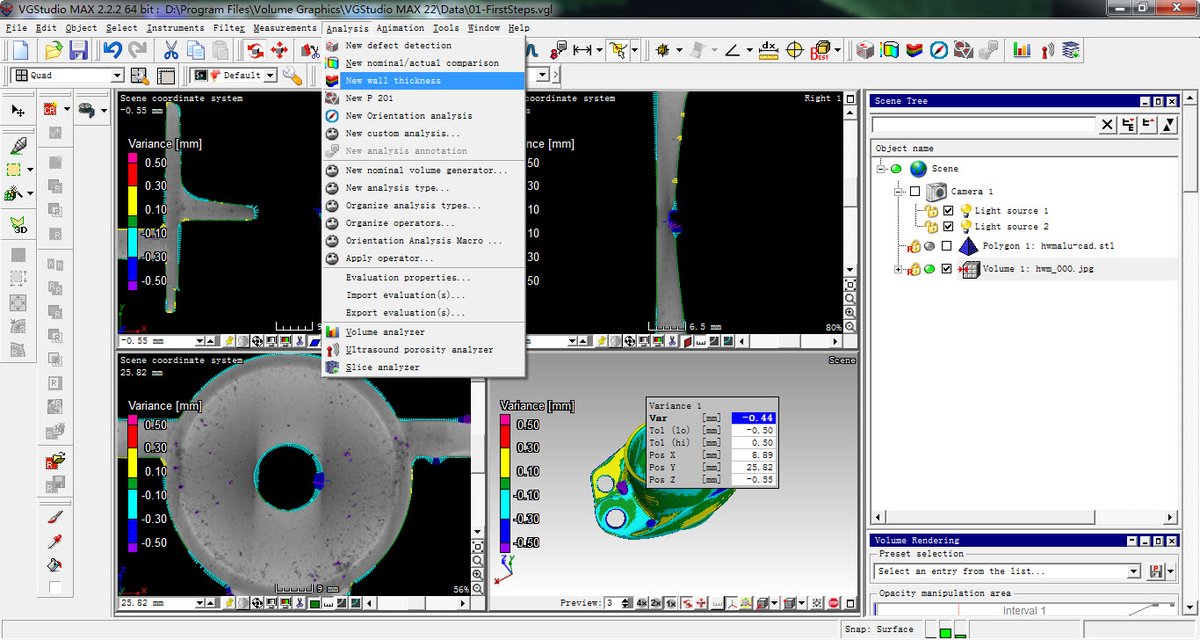
Task: Click the red brush tool in left sidebar
Action: click(55, 517)
